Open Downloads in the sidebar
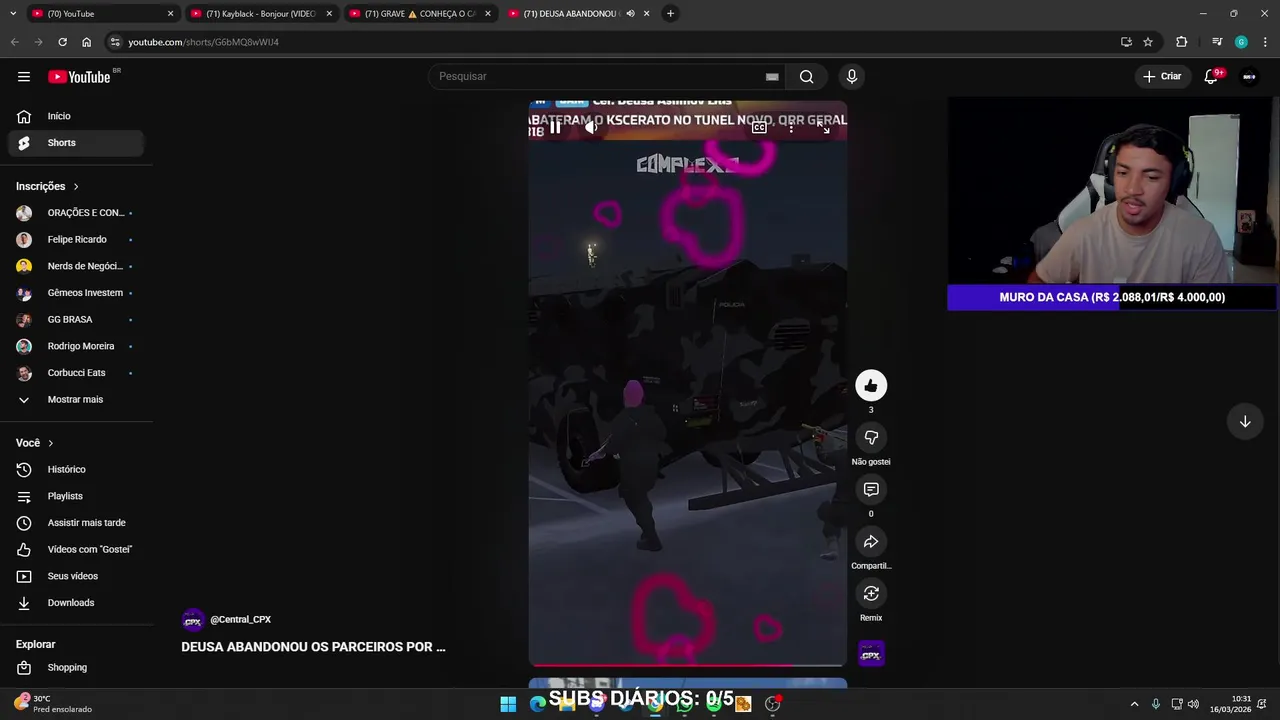Viewport: 1280px width, 720px height. [76, 603]
